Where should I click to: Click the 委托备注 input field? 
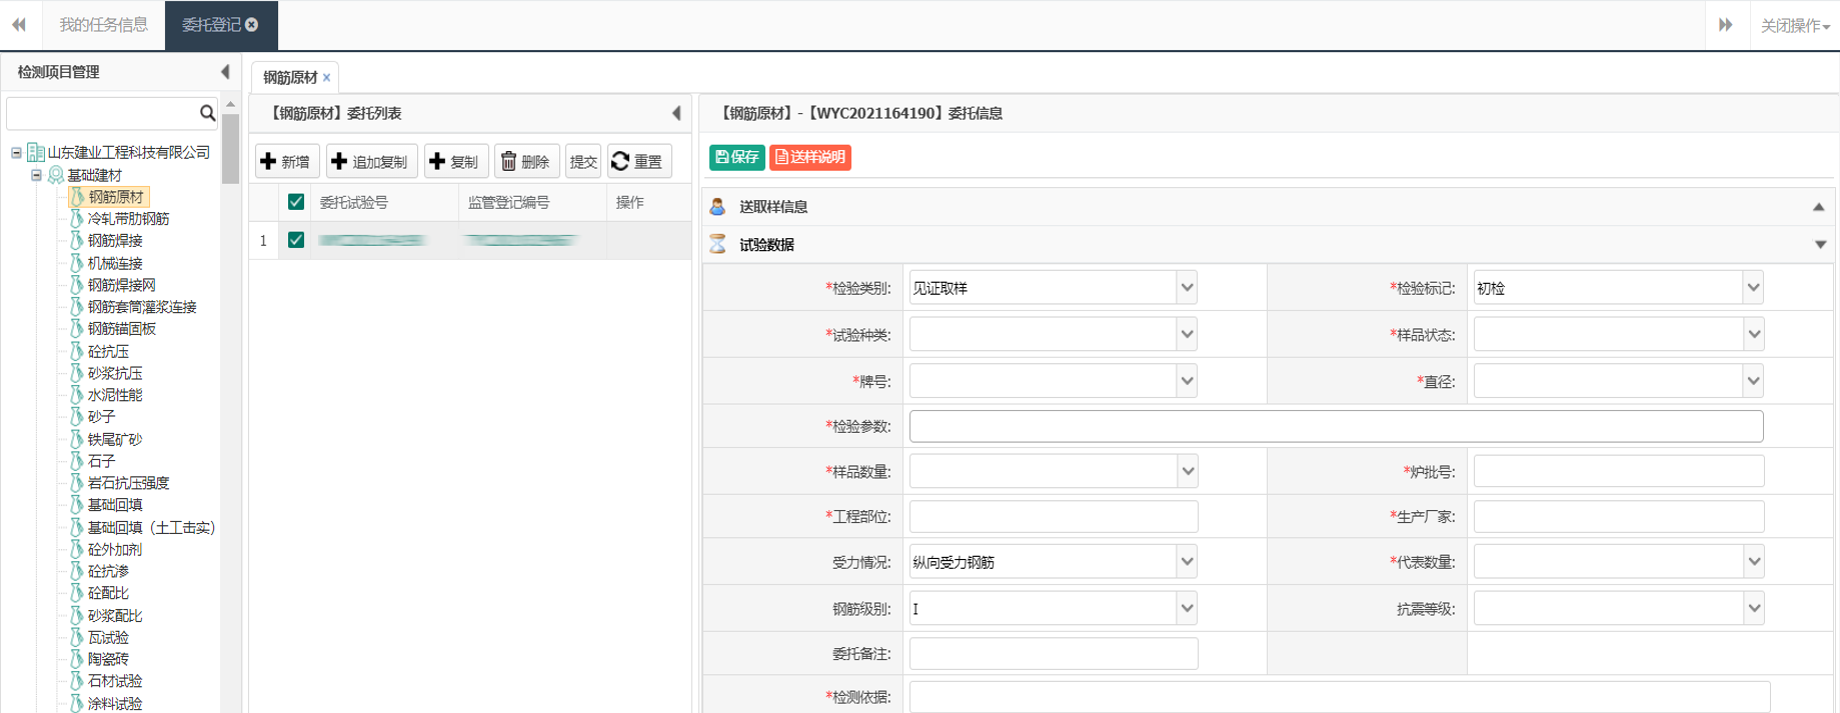pos(1053,653)
